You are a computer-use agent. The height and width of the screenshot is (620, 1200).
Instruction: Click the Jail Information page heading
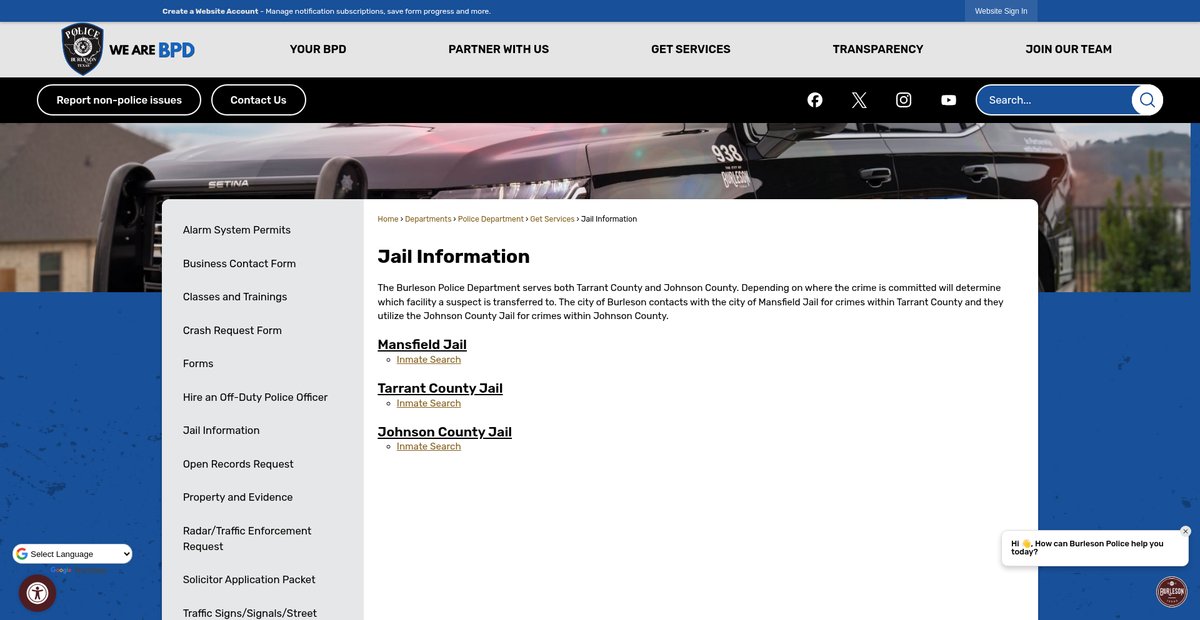pyautogui.click(x=454, y=256)
